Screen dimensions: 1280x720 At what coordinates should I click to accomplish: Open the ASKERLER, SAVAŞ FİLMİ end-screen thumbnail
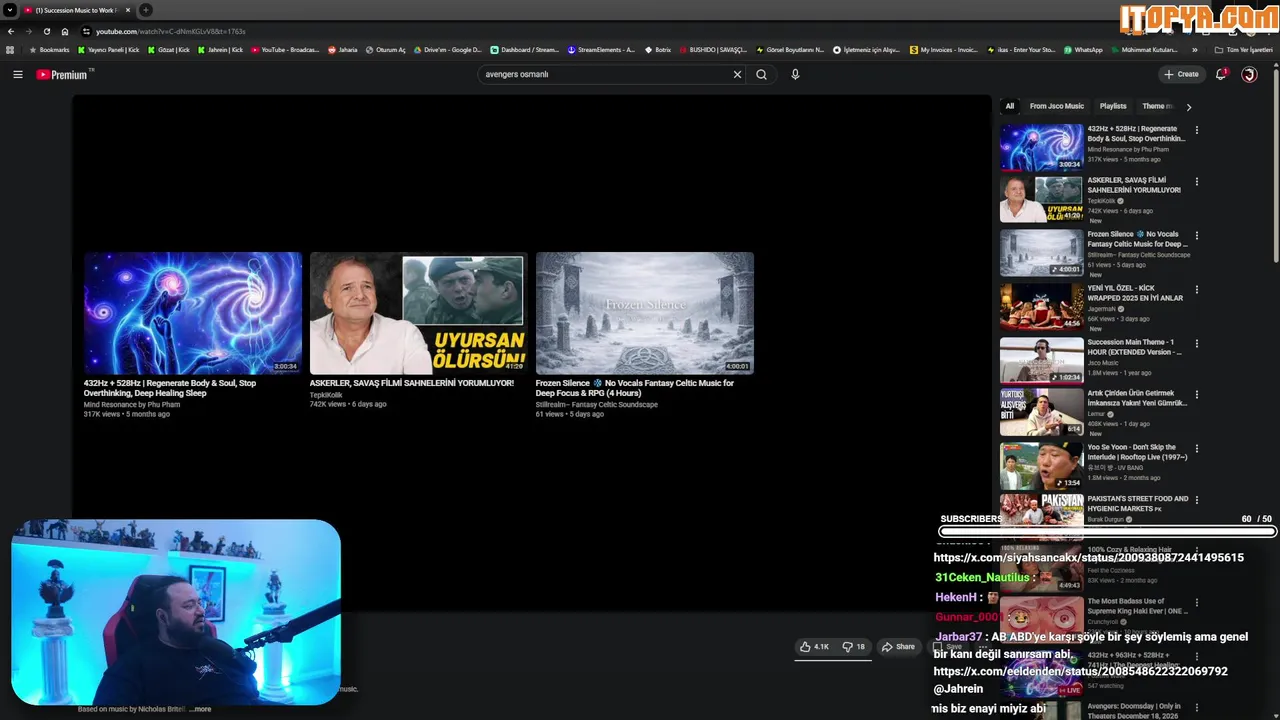tap(419, 313)
